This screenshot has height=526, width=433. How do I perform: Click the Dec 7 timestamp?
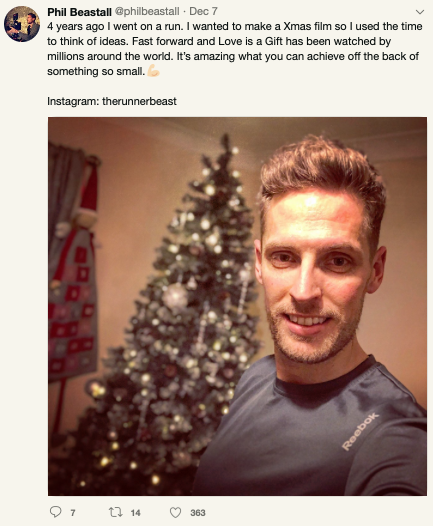(x=203, y=11)
